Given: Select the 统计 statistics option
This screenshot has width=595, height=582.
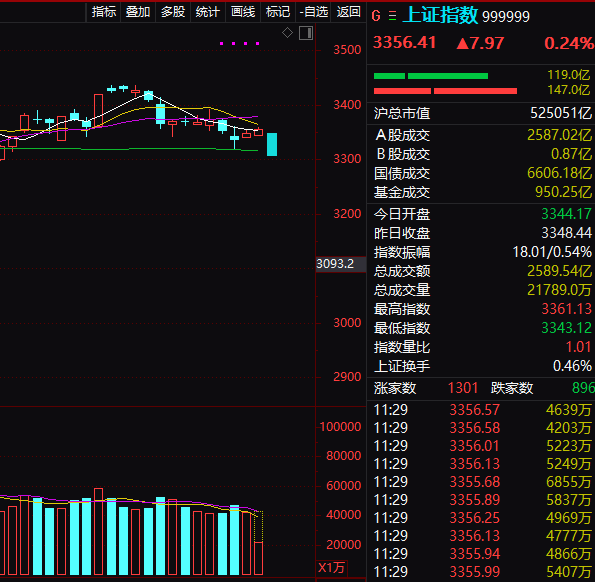Looking at the screenshot, I should pos(208,12).
